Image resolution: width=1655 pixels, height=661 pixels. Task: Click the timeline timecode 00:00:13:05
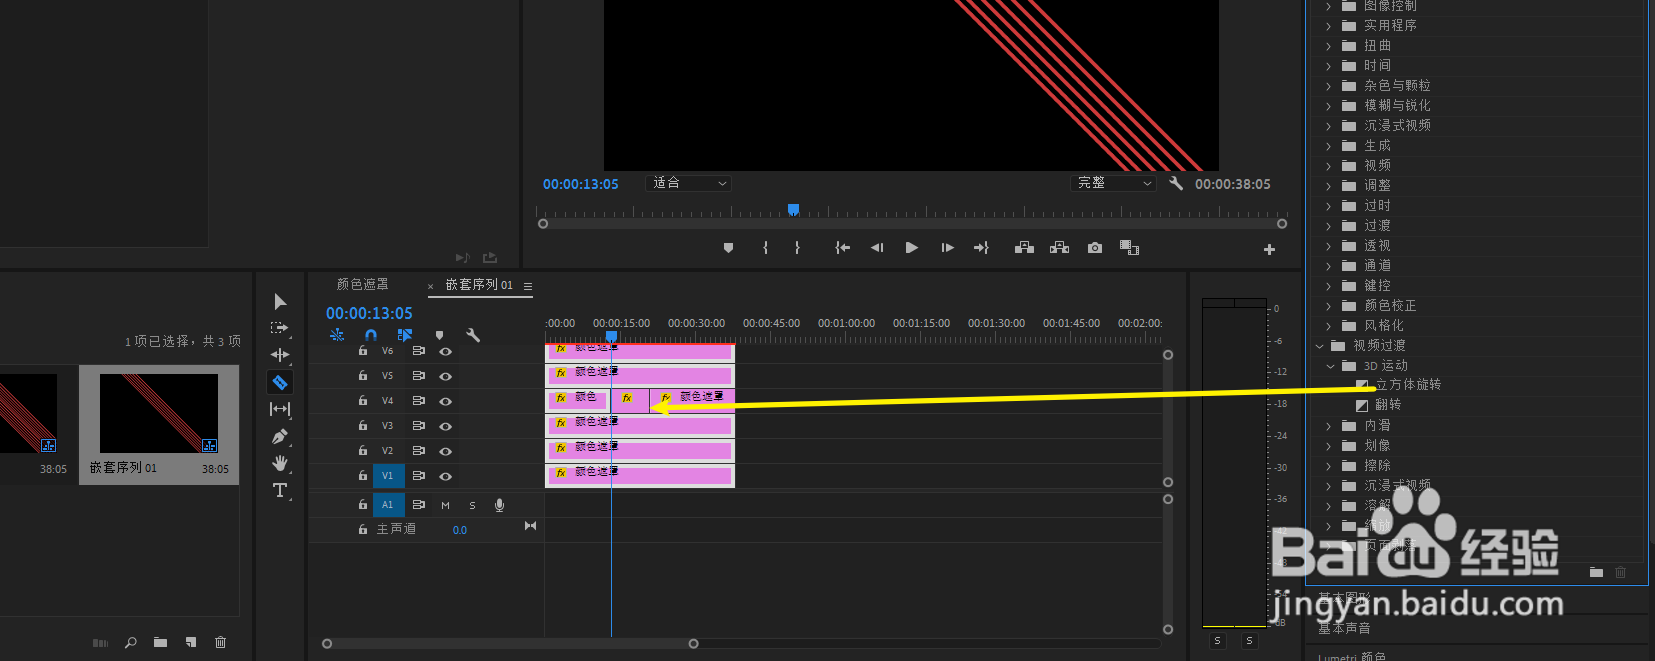(x=369, y=313)
